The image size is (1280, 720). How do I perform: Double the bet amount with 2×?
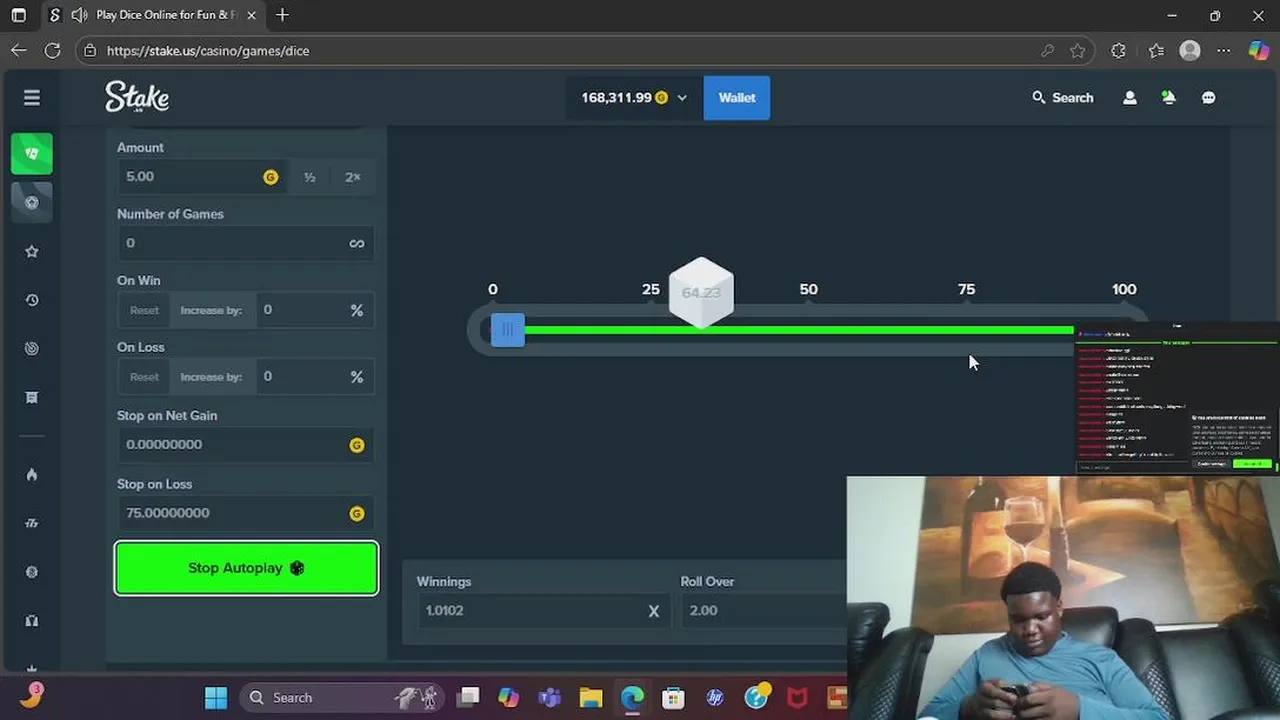pyautogui.click(x=353, y=177)
